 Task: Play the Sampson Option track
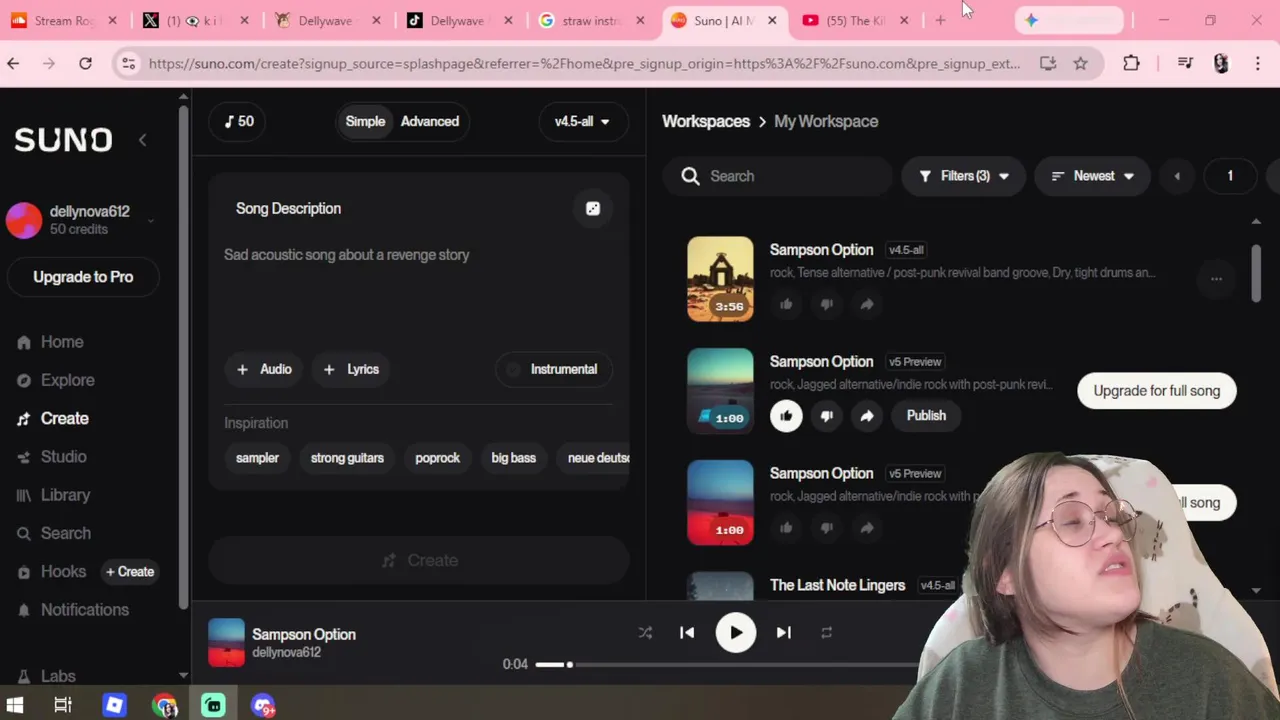pyautogui.click(x=736, y=633)
